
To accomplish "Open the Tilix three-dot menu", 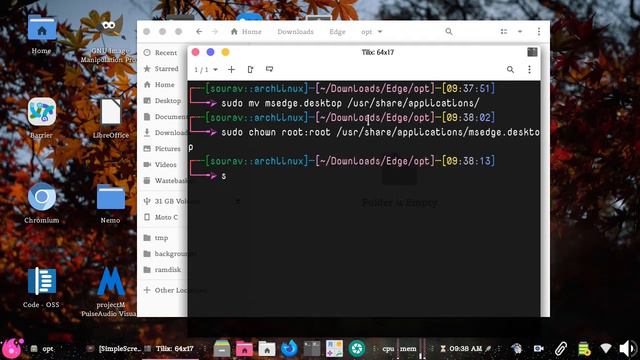I will point(529,69).
